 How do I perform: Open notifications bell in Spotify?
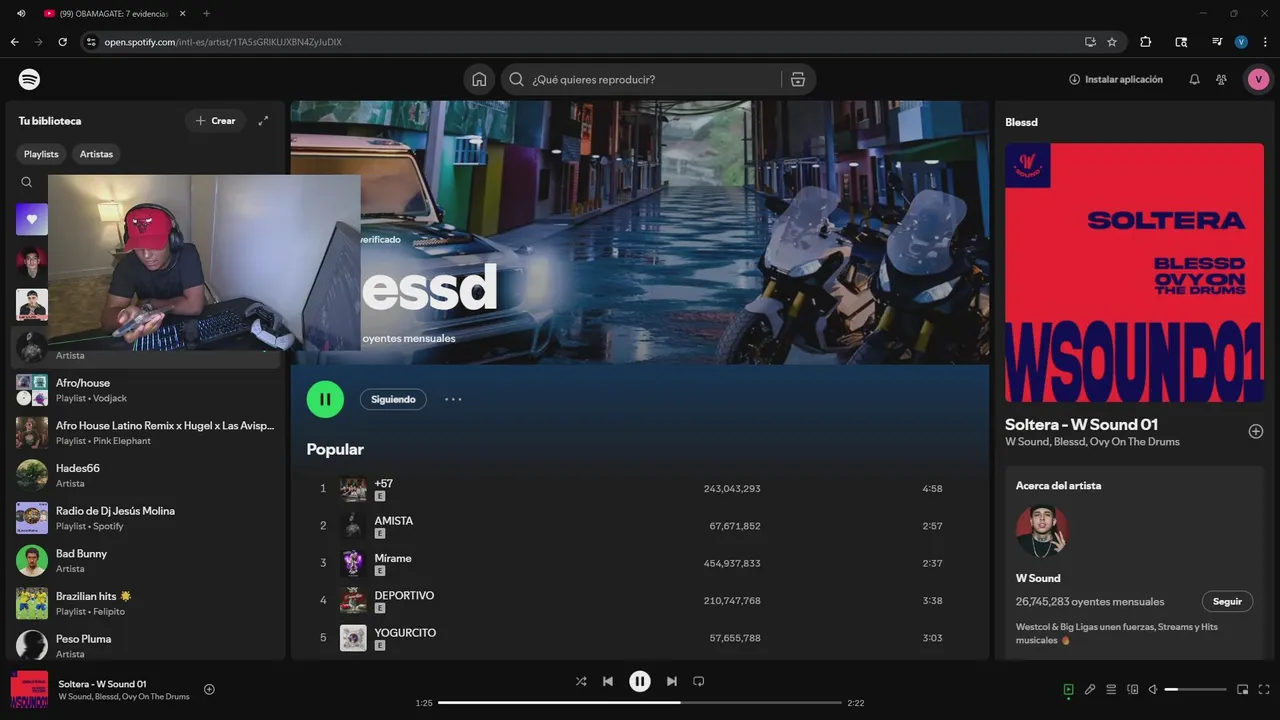click(1194, 79)
